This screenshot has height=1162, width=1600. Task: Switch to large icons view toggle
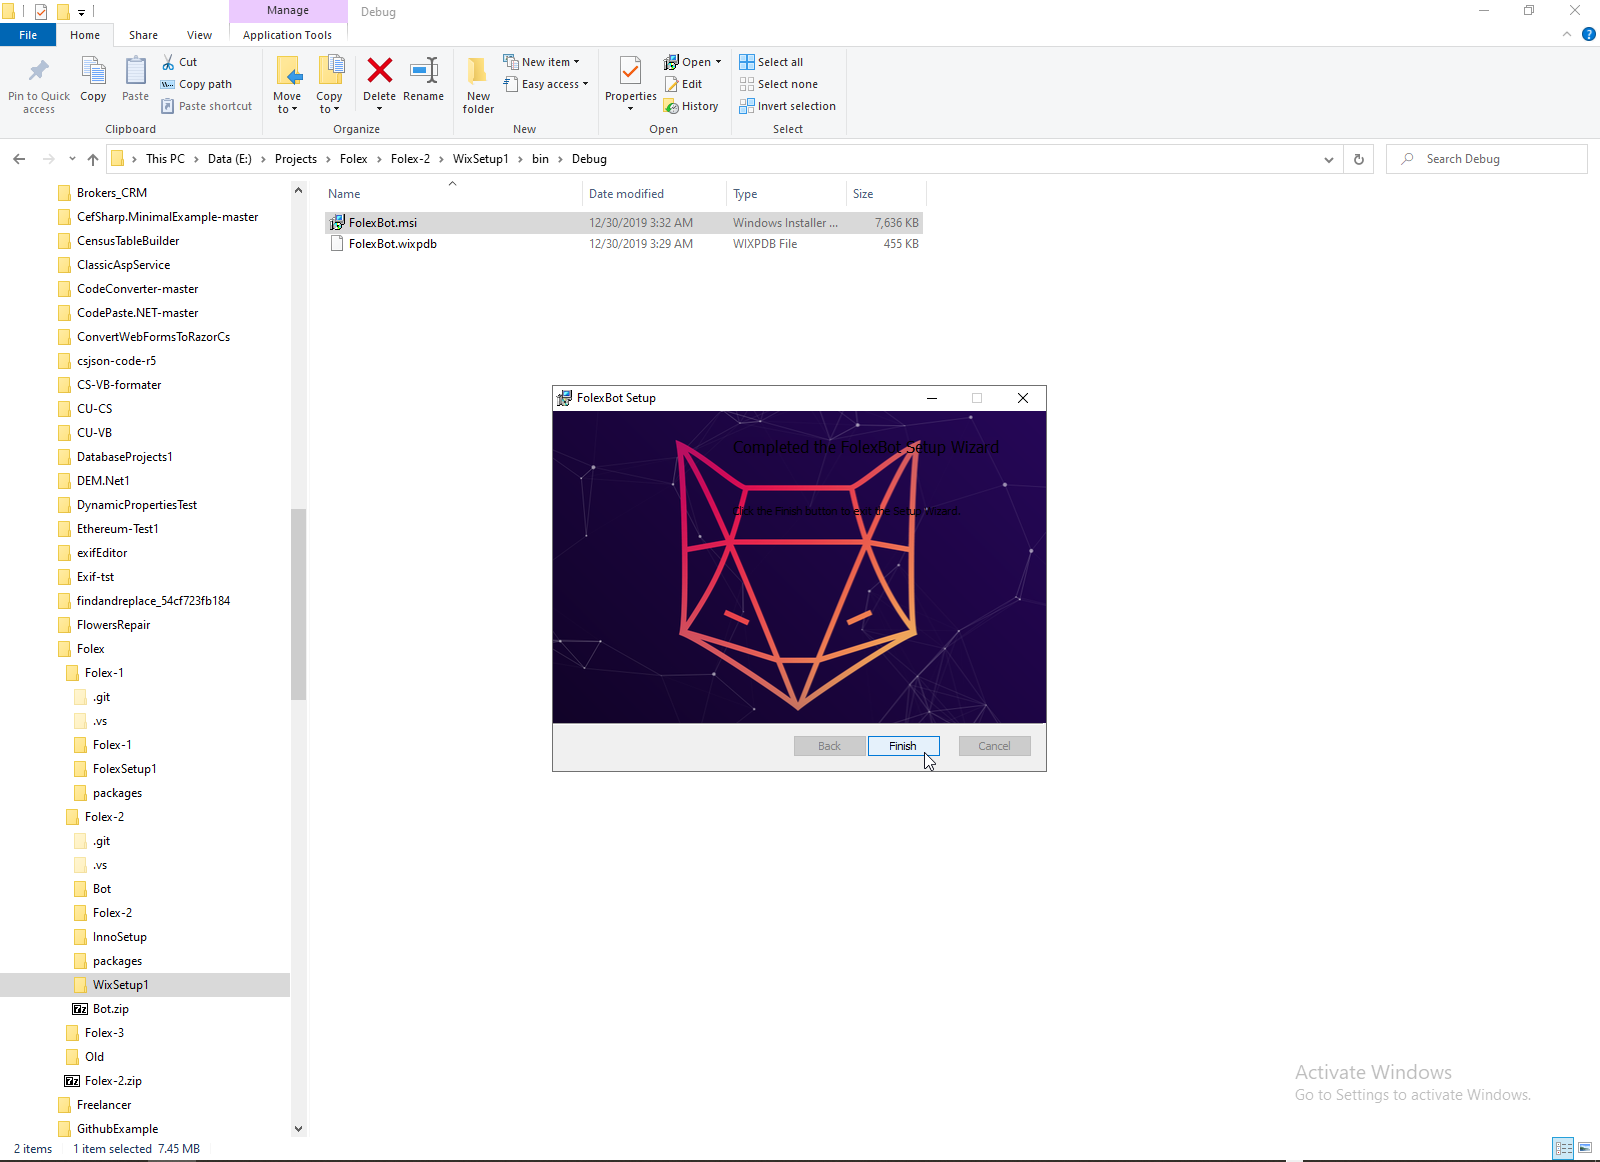[x=1585, y=1148]
